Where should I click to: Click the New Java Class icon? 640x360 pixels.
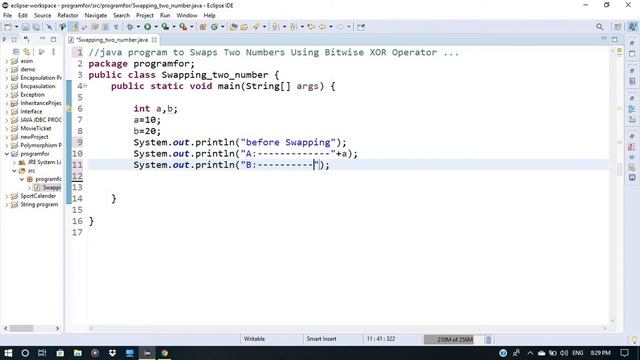coord(214,27)
